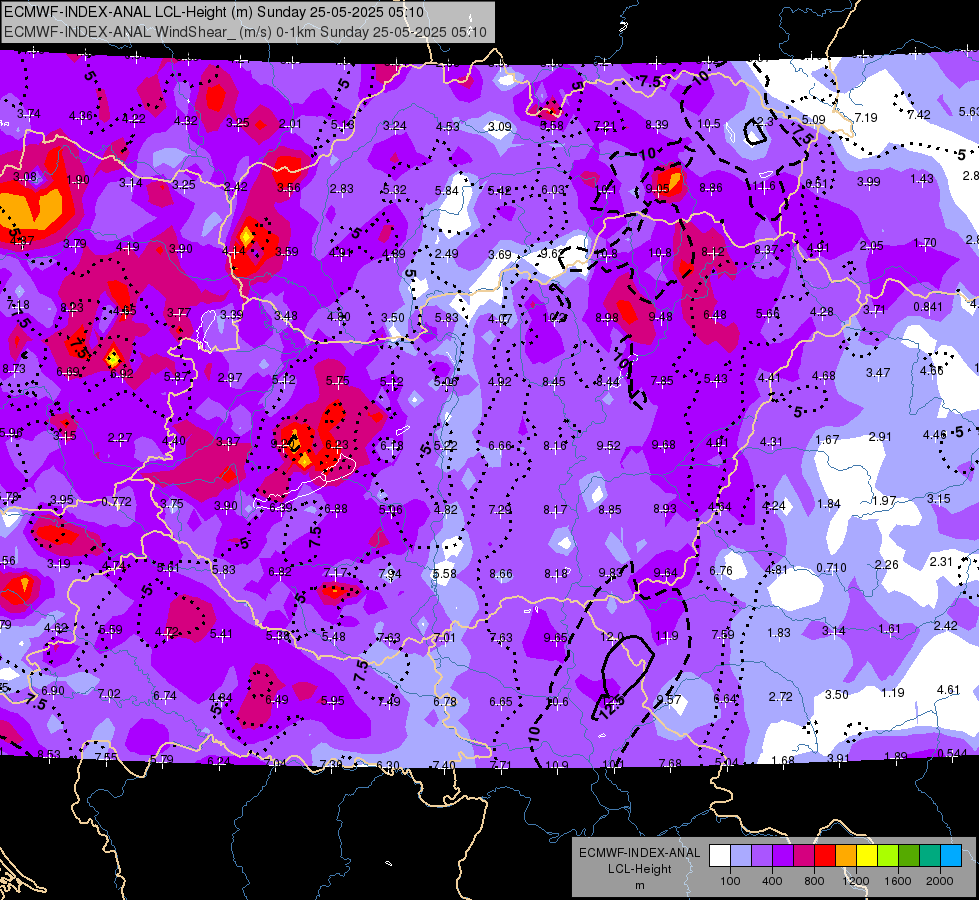Click the wind shear value 7.42
Viewport: 979px width, 900px height.
[919, 114]
